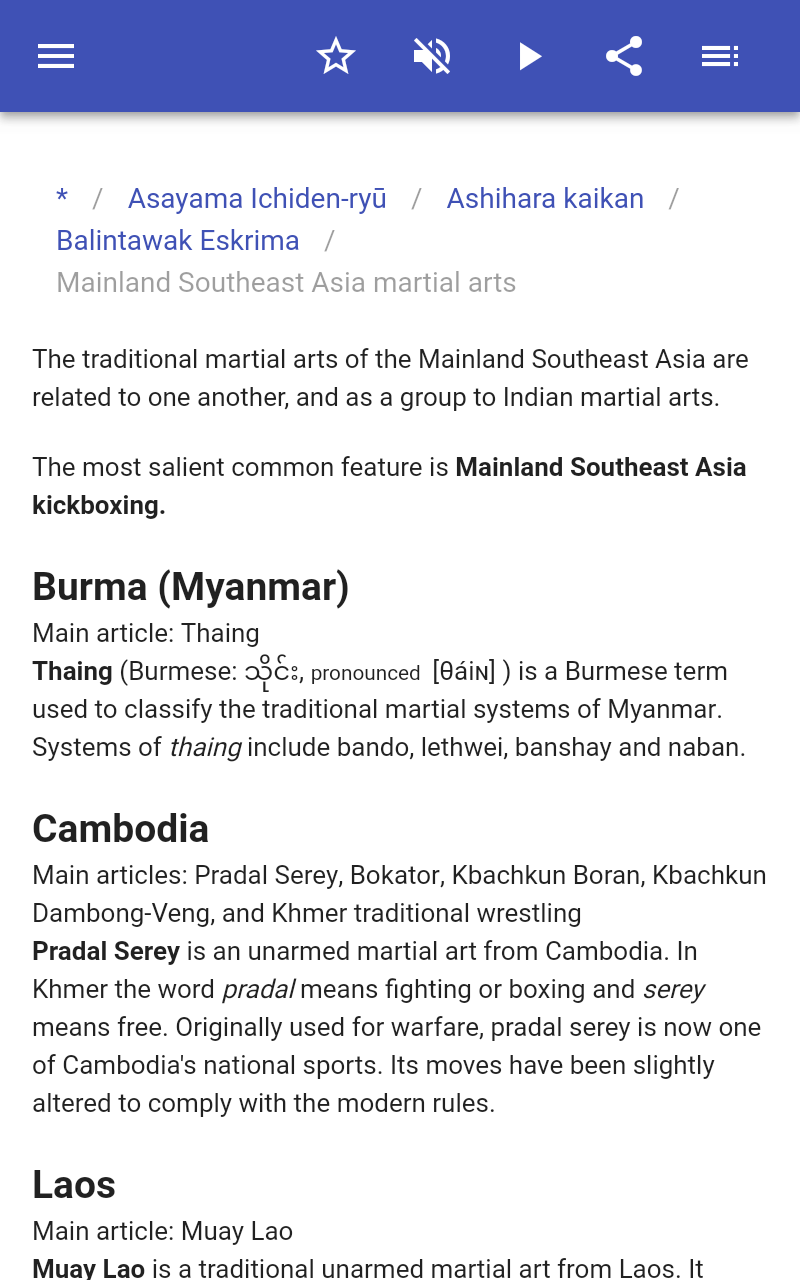The width and height of the screenshot is (800, 1280).
Task: Click the 'Main article: Thaing' note
Action: [146, 633]
